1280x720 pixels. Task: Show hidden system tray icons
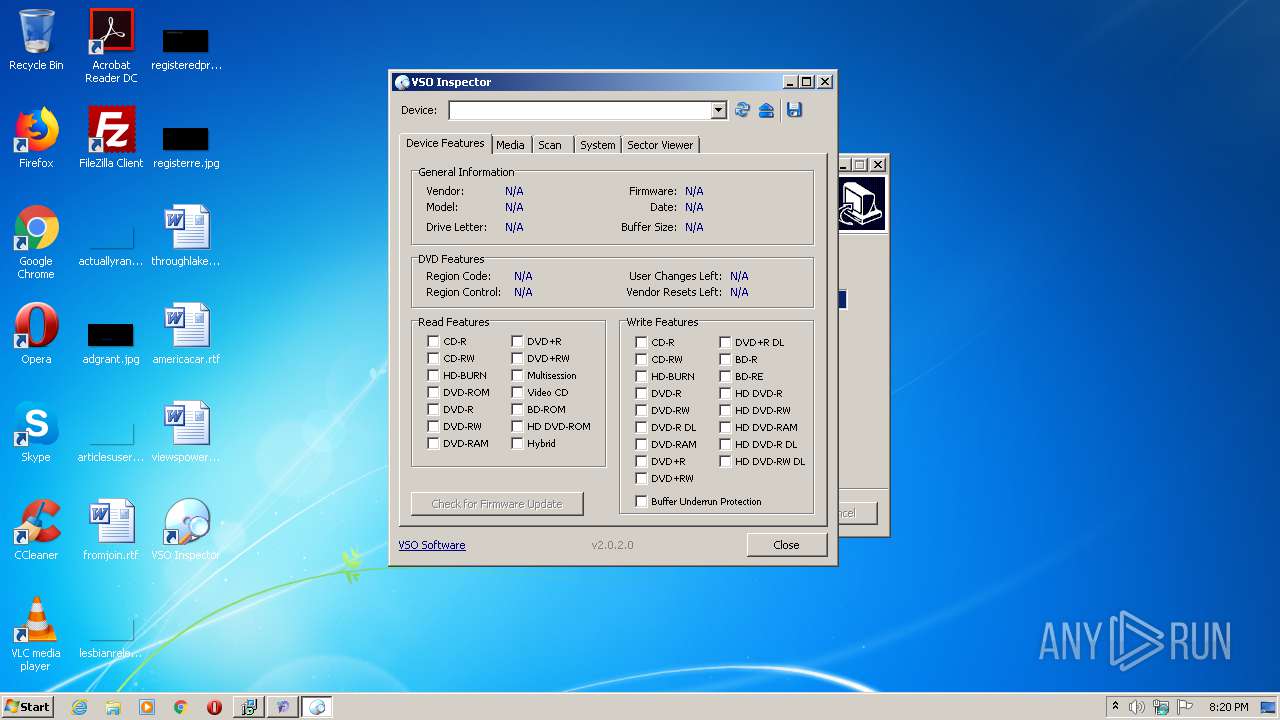(x=1115, y=707)
